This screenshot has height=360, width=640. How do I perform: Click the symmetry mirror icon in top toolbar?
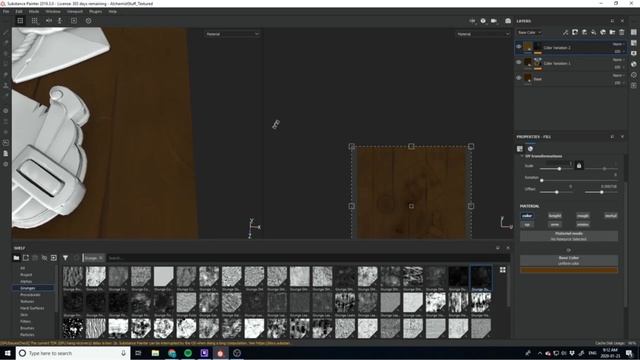pos(49,21)
